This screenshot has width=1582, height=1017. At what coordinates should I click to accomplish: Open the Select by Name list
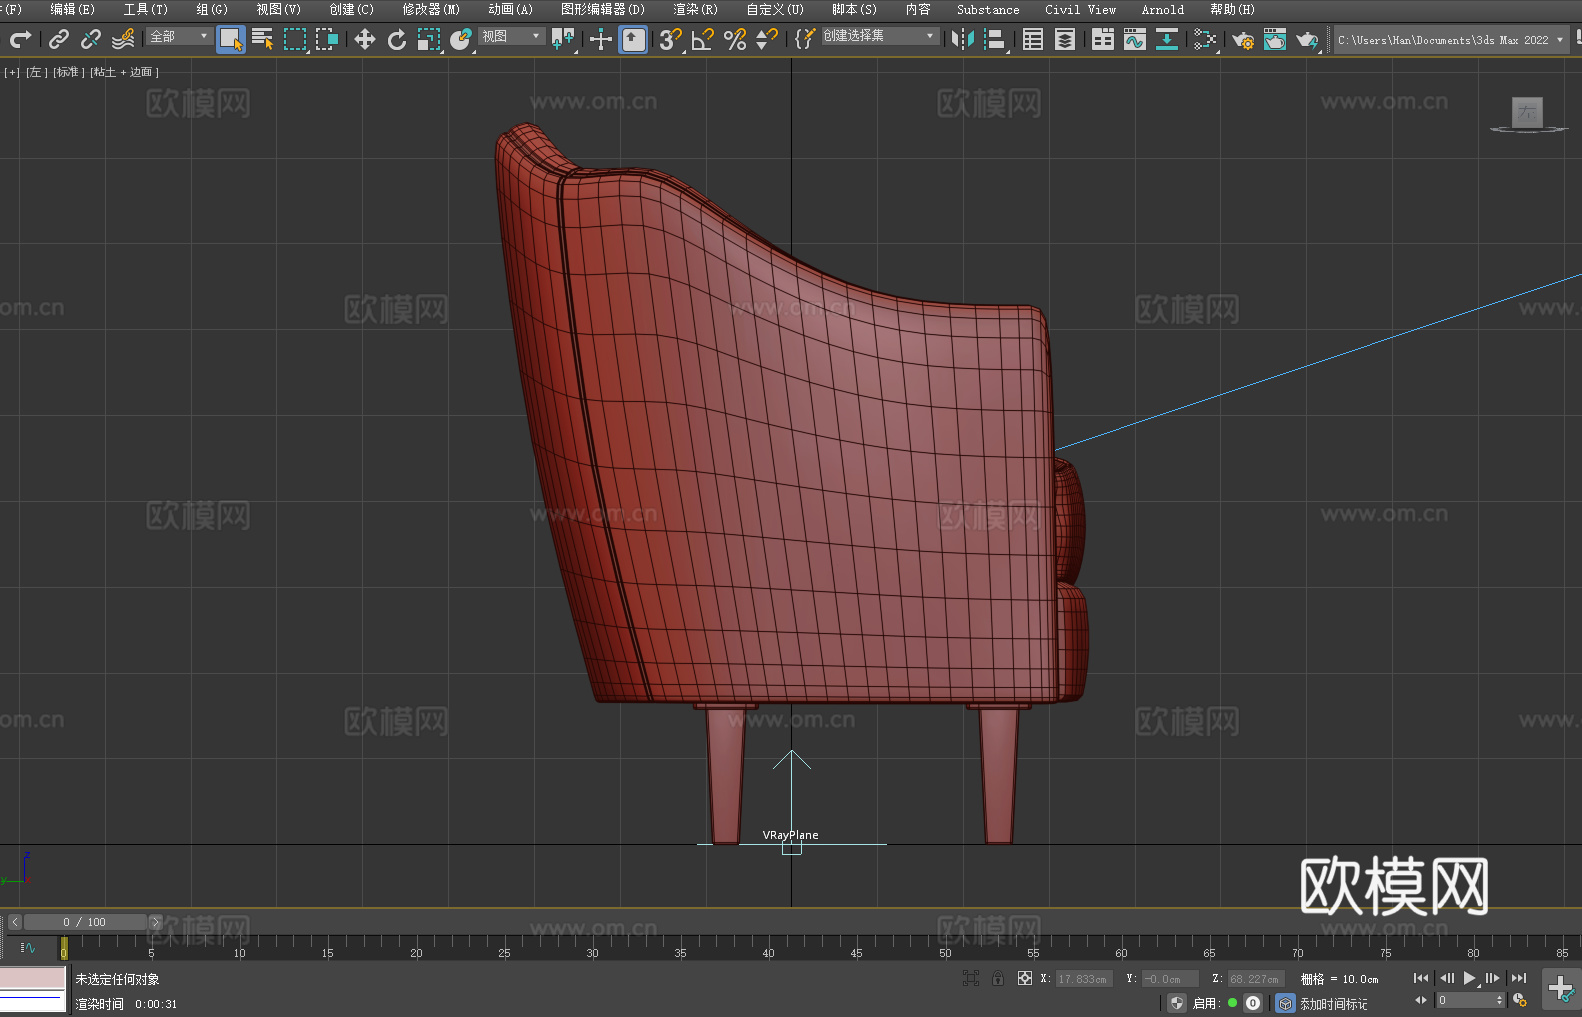pos(263,39)
